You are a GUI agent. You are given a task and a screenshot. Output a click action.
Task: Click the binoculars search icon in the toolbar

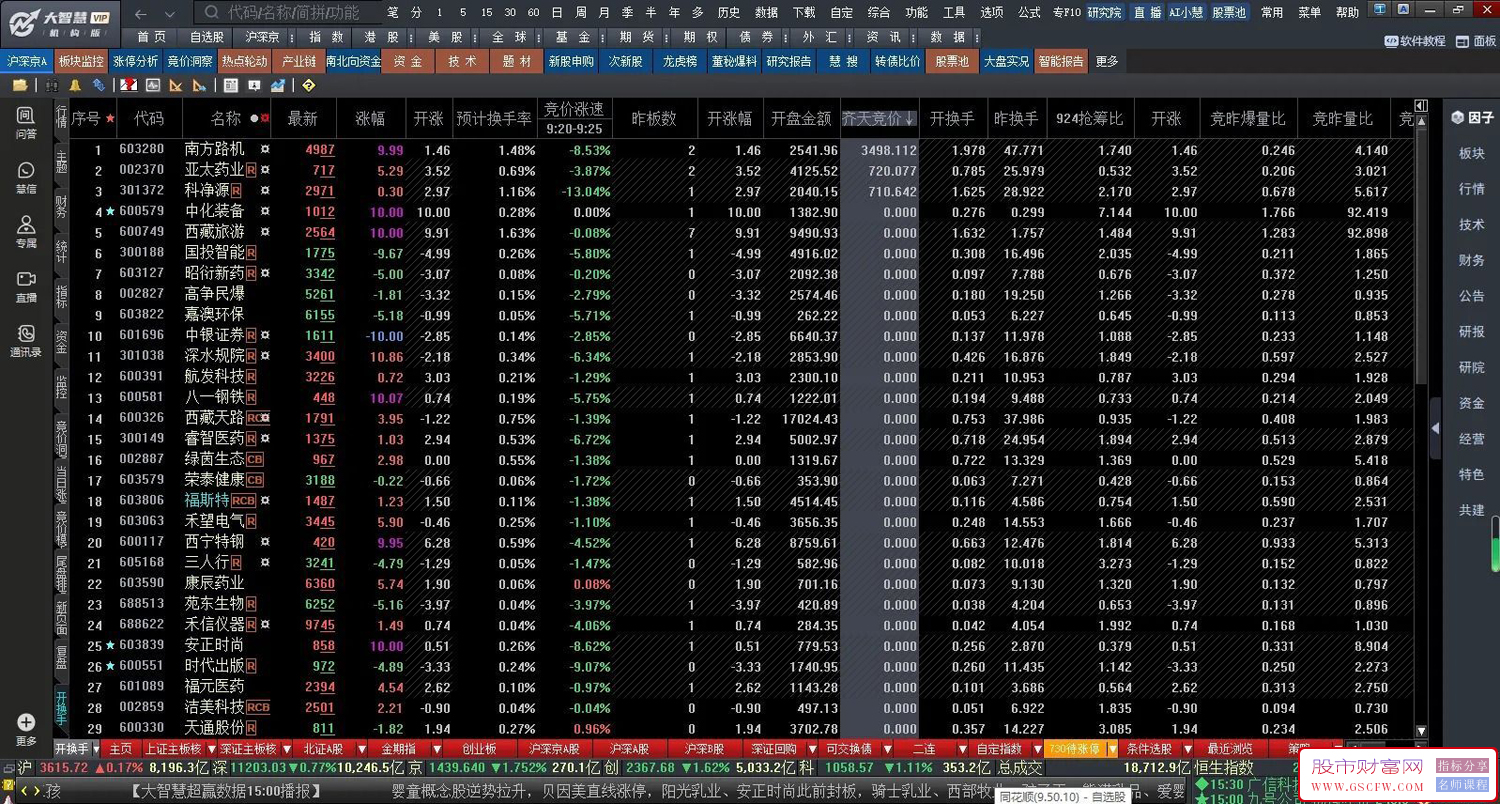click(51, 86)
